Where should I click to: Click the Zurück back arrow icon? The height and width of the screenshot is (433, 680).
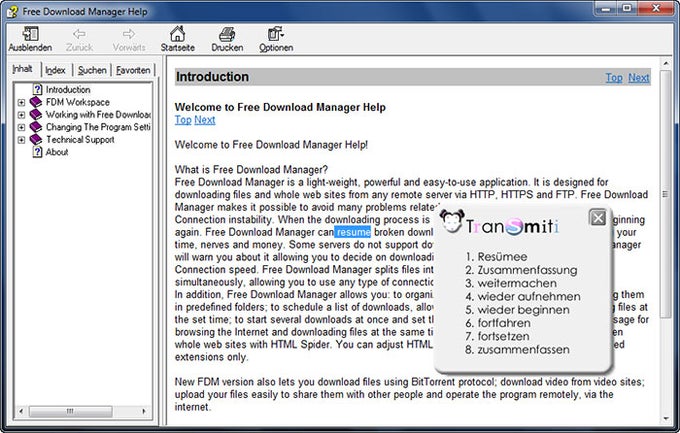[79, 34]
